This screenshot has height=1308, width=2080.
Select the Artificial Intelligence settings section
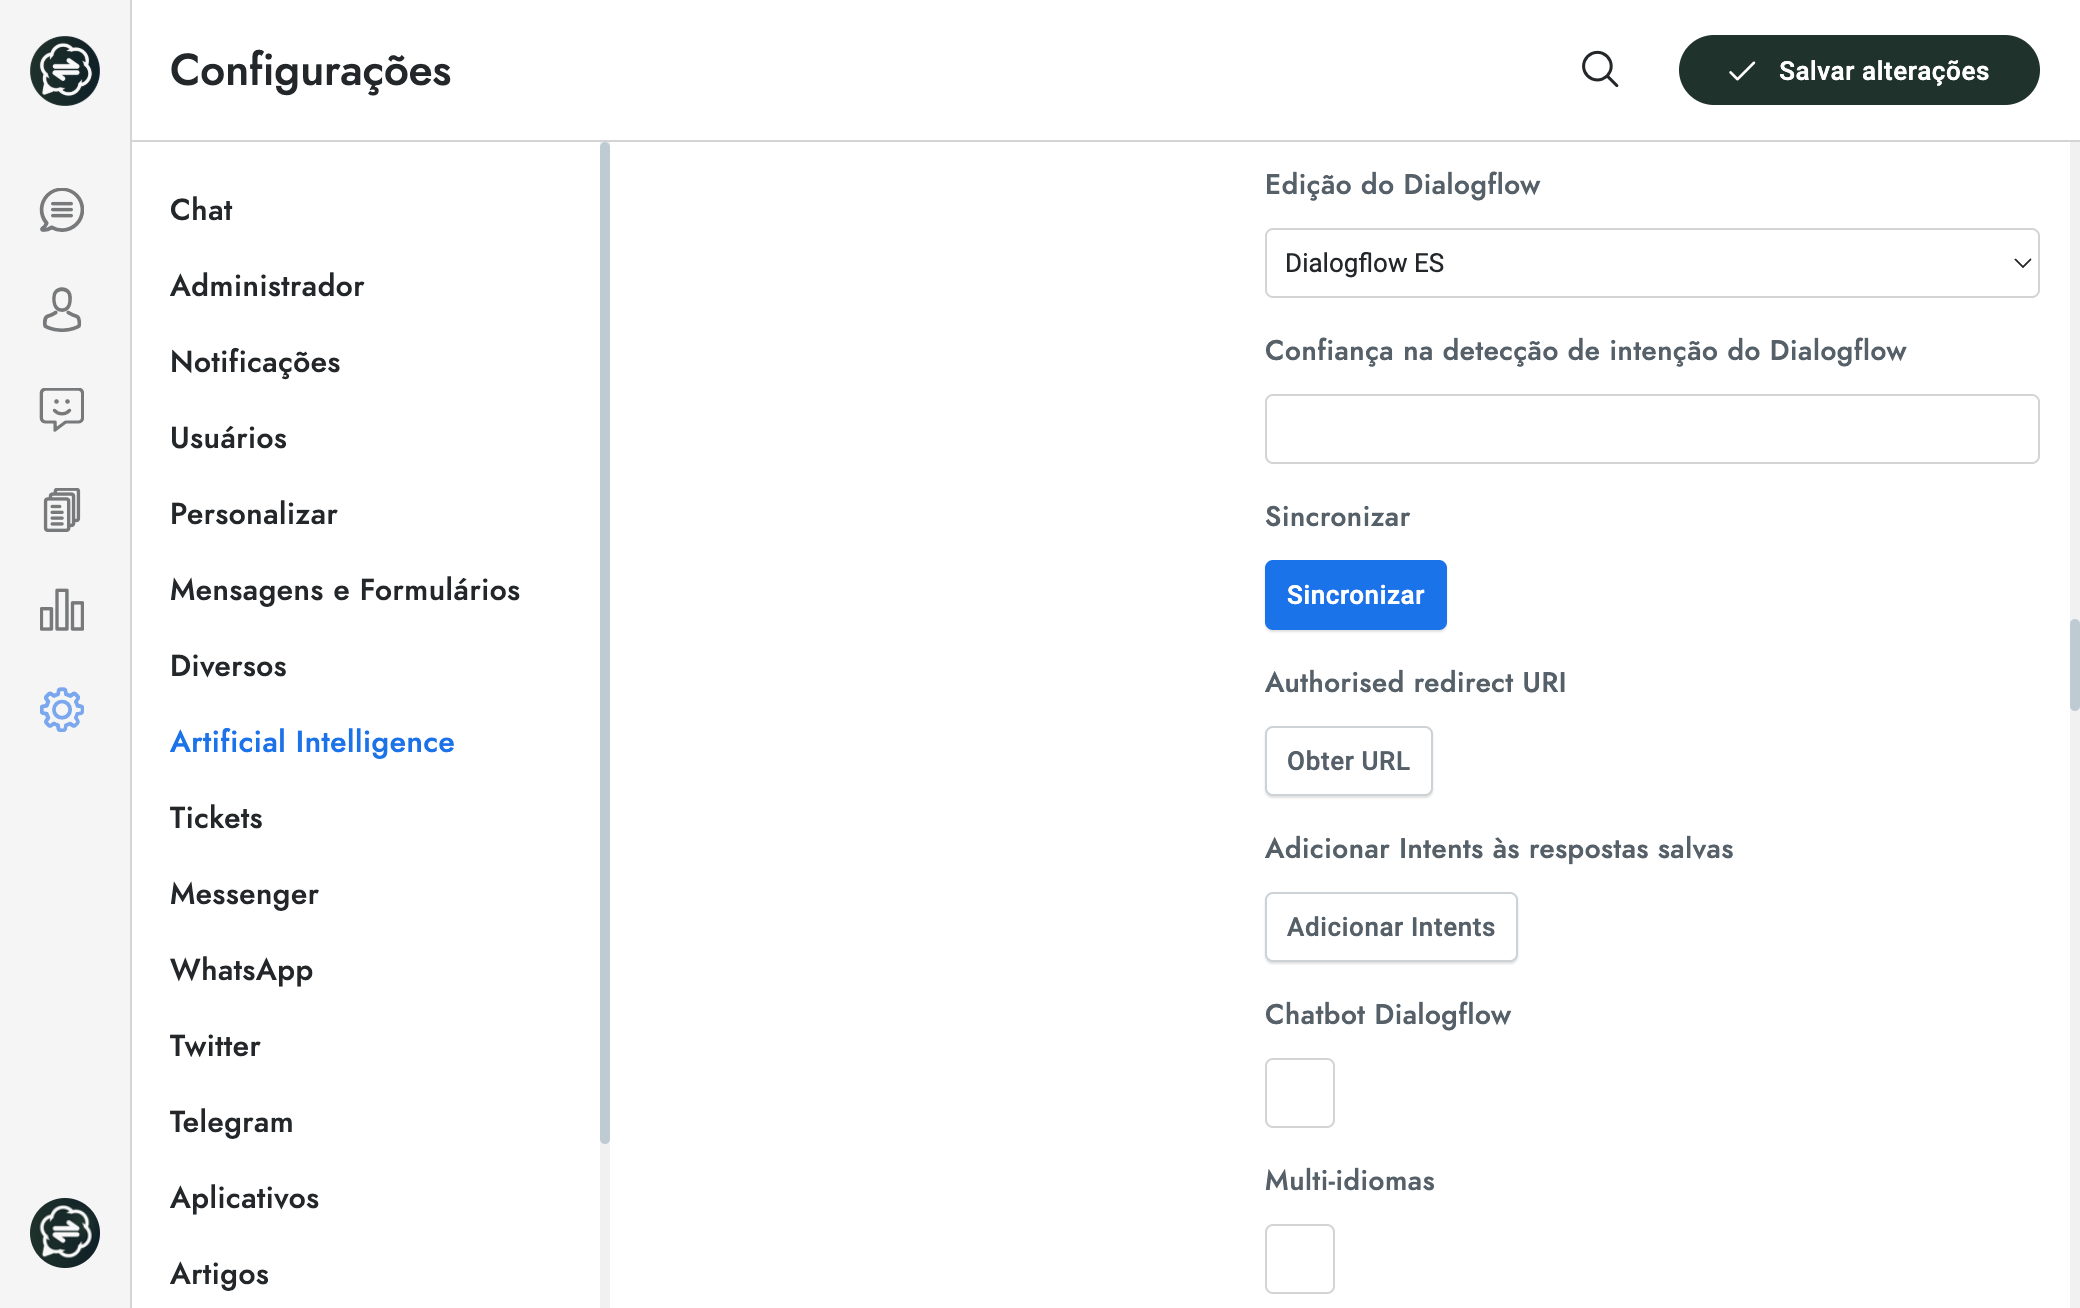(312, 742)
